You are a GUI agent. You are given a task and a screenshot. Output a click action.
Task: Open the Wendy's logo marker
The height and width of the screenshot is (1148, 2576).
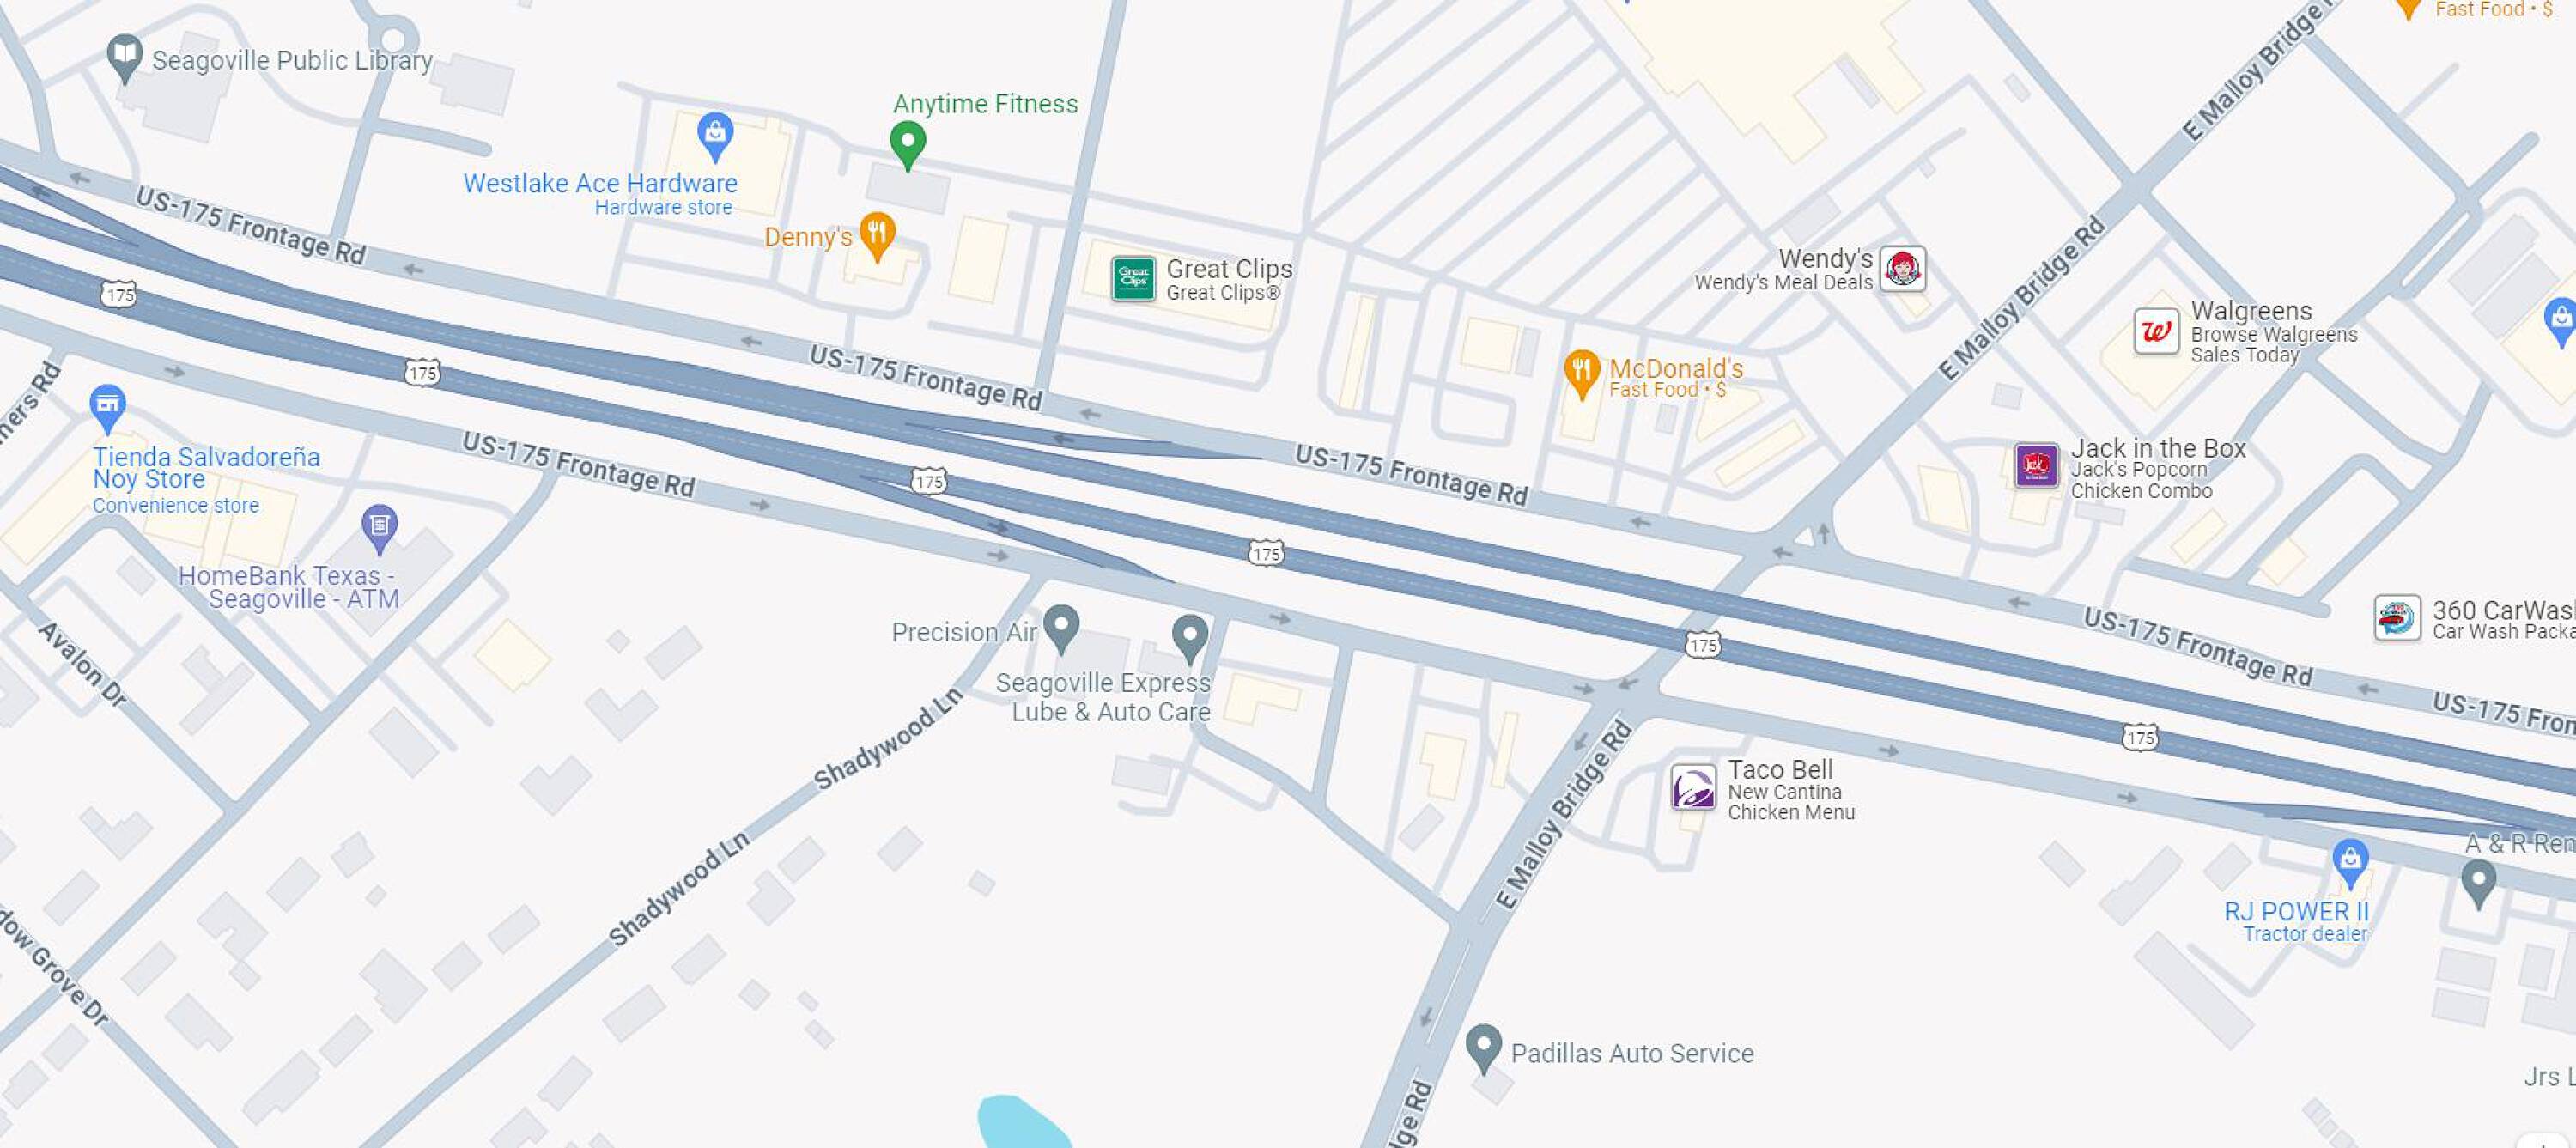point(1902,268)
